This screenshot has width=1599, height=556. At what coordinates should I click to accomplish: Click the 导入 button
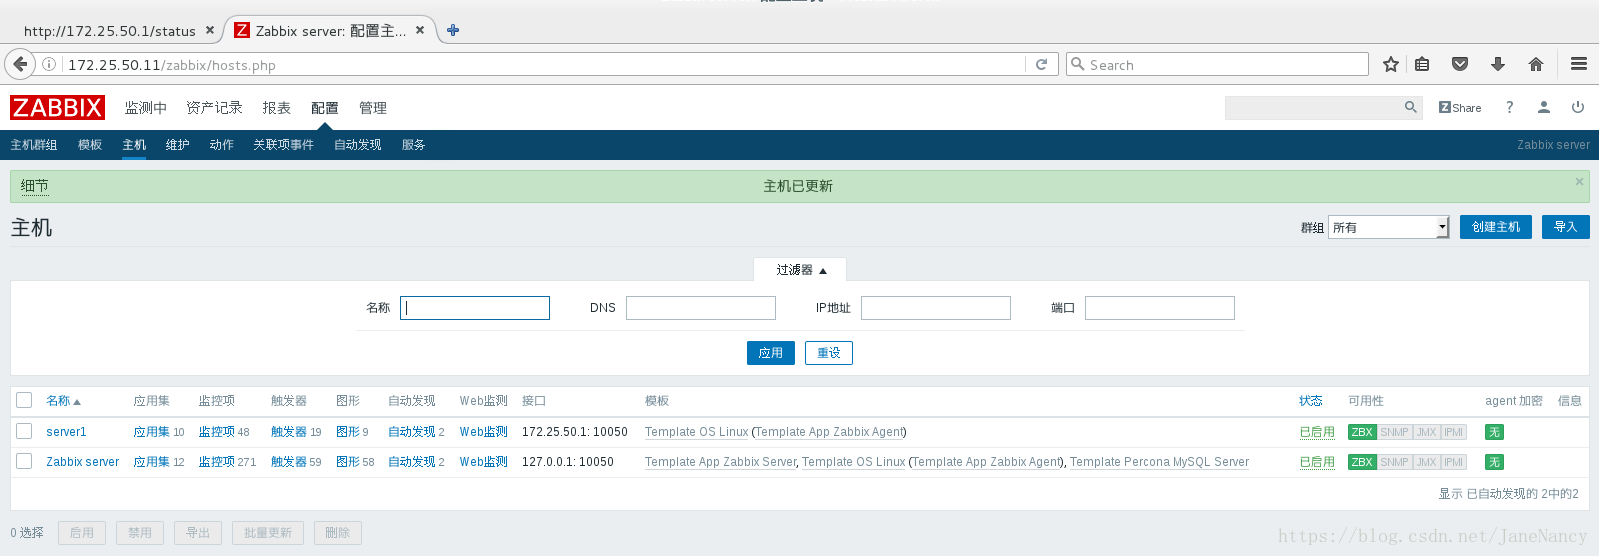[x=1566, y=227]
